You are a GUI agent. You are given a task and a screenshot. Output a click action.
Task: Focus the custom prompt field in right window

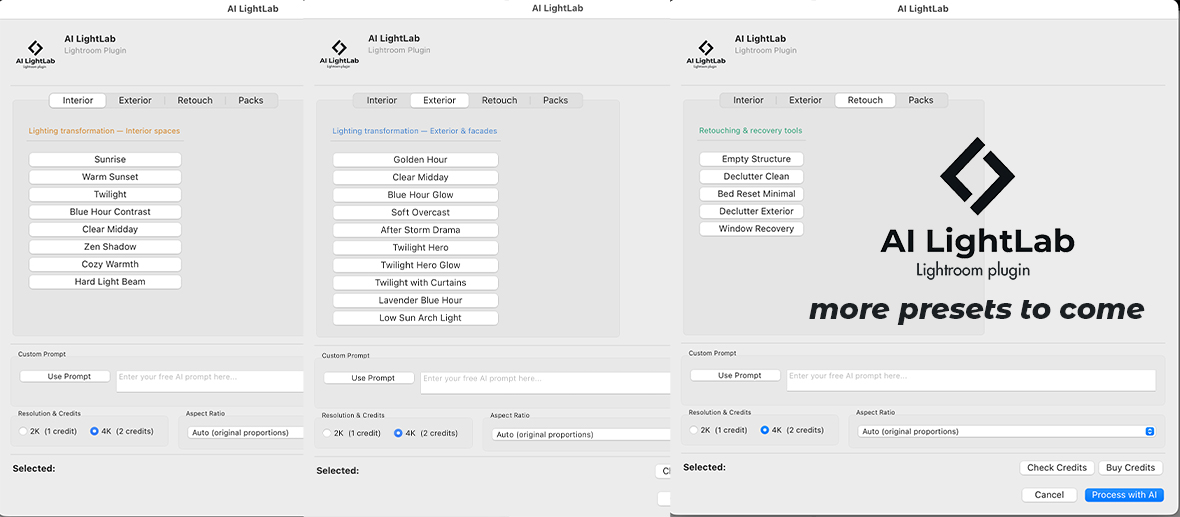click(971, 379)
